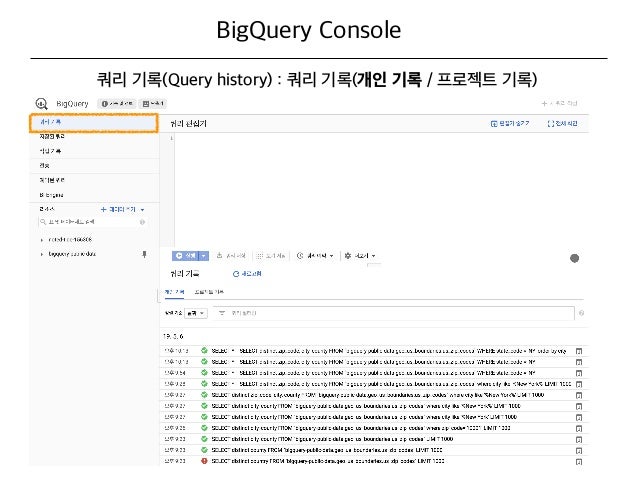Open Query history in the left sidebar

94,122
